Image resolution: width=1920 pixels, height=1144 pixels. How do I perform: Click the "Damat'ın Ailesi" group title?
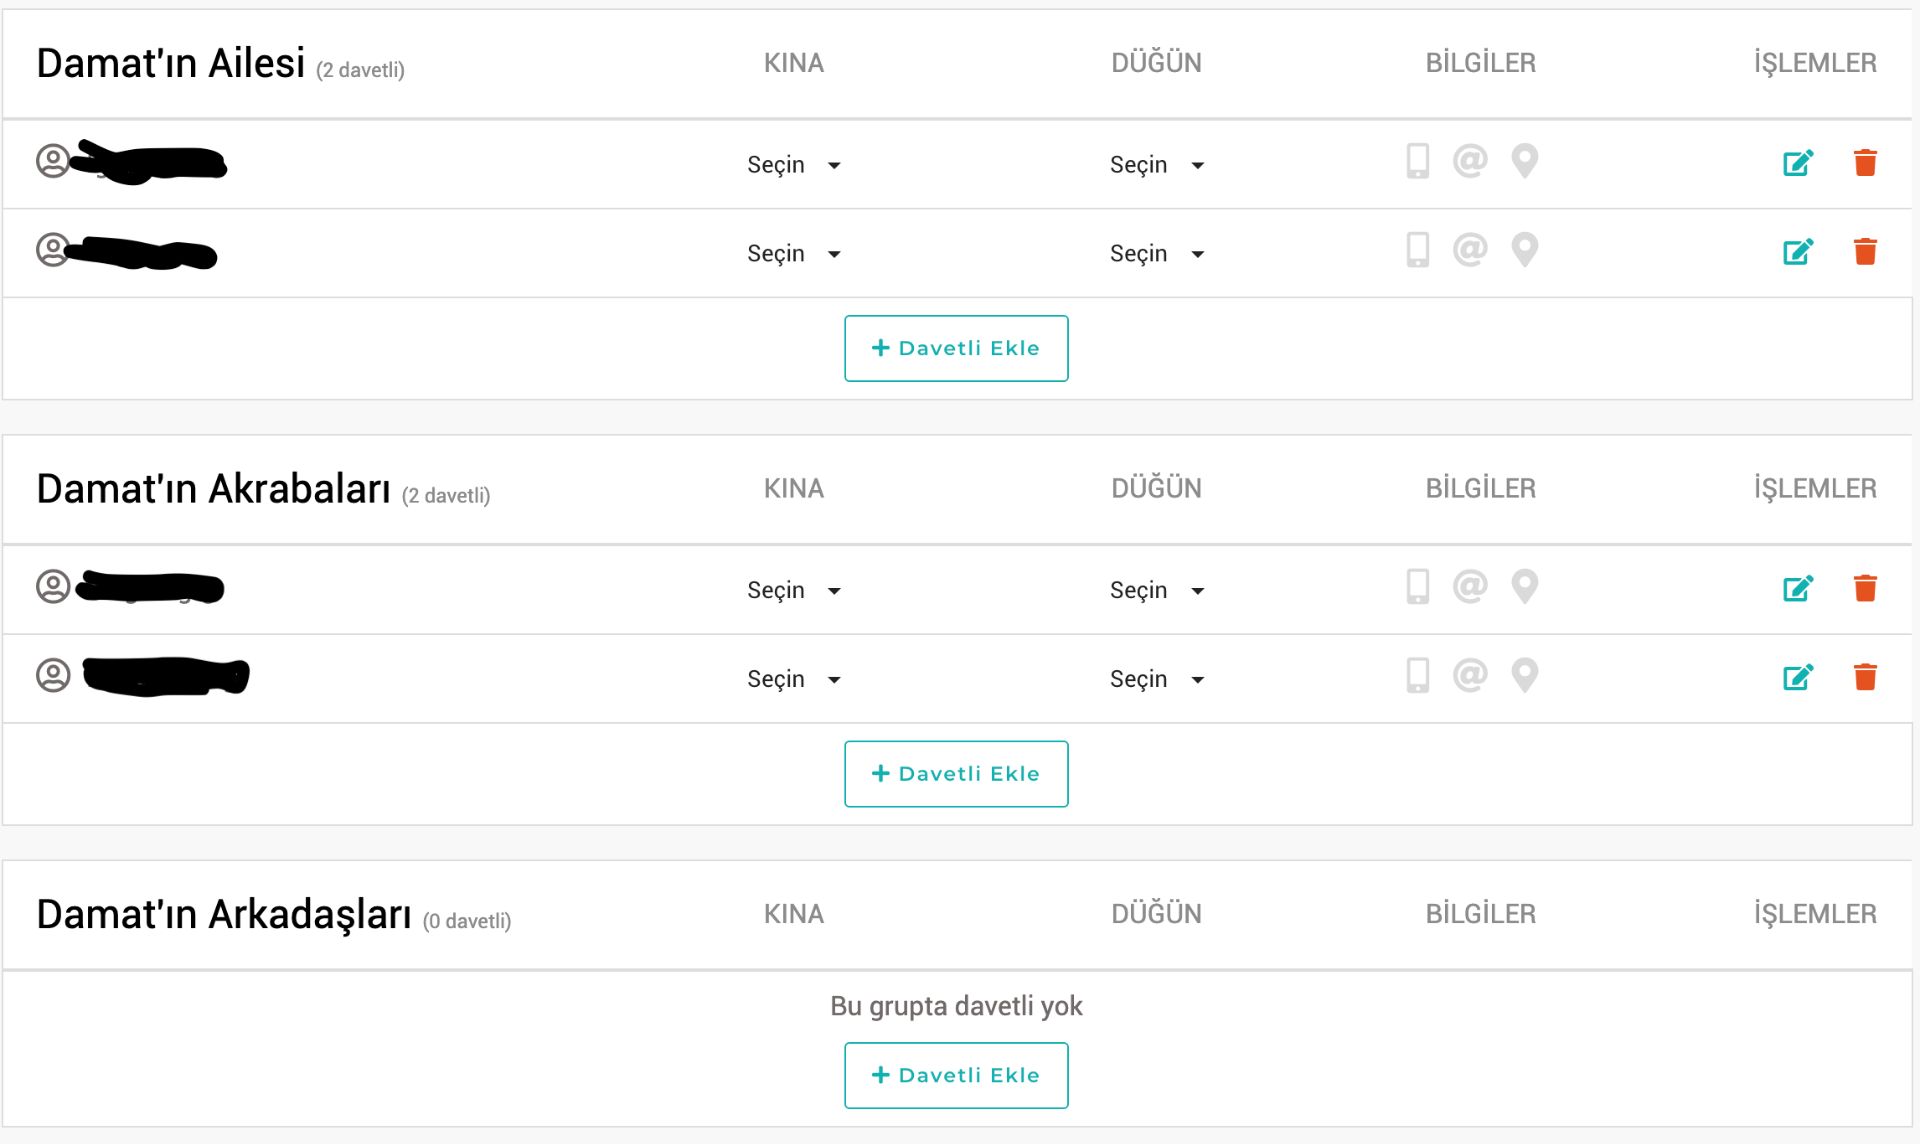pyautogui.click(x=170, y=63)
